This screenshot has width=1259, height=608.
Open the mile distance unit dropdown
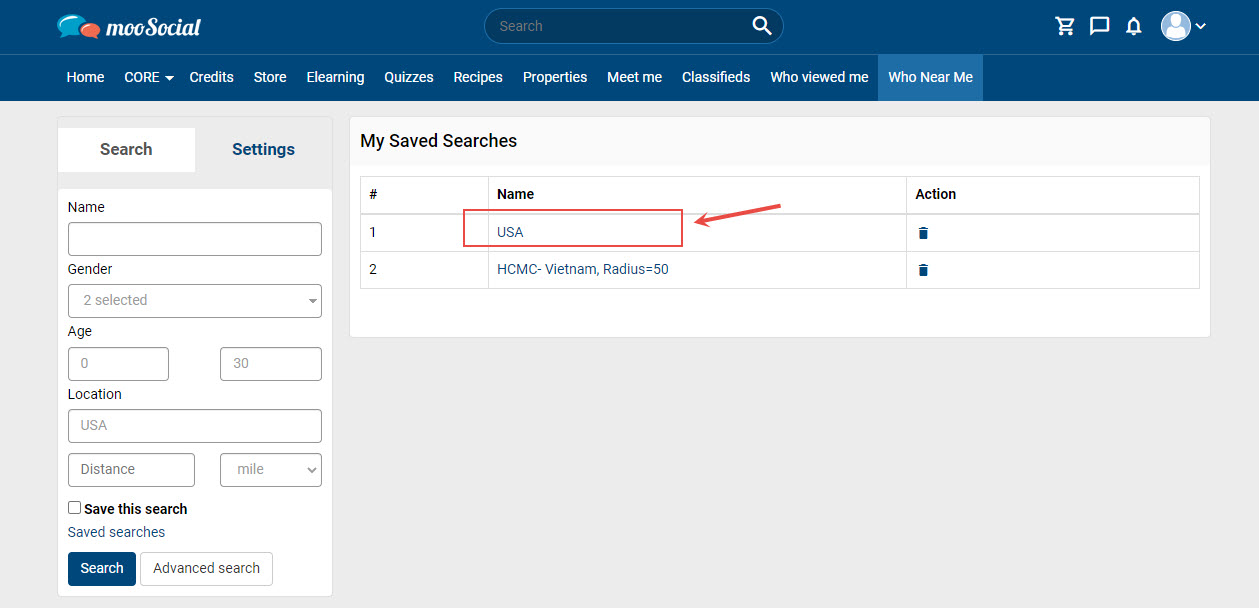tap(271, 469)
